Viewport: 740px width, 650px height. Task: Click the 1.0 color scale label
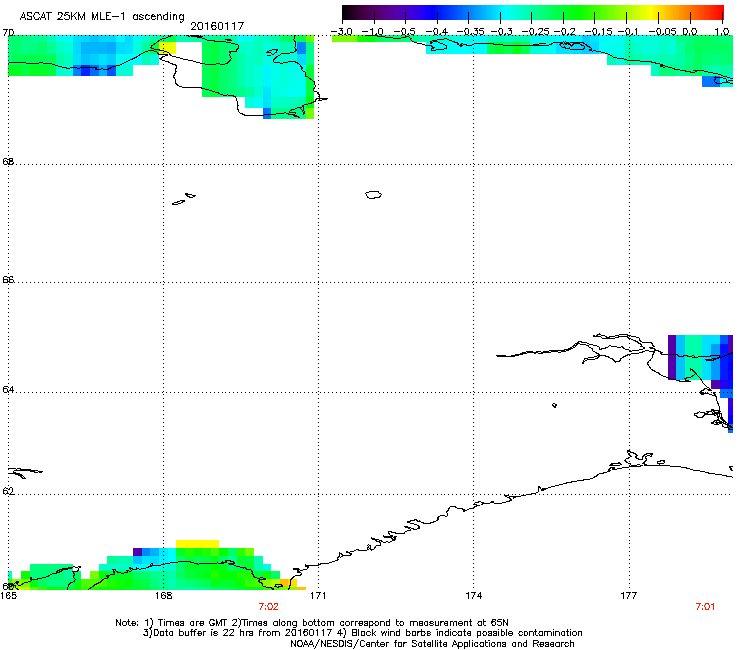tap(722, 32)
